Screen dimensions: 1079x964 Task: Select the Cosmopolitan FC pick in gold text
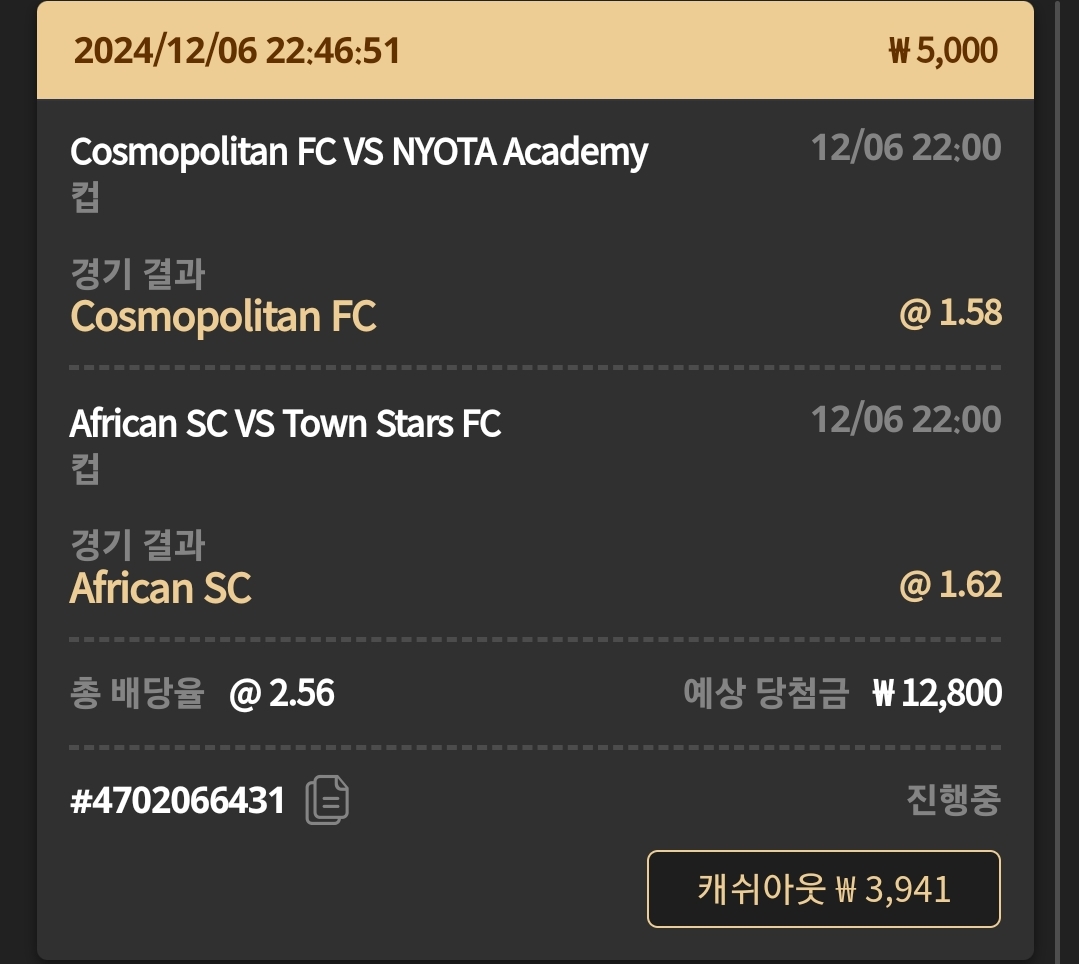tap(223, 316)
